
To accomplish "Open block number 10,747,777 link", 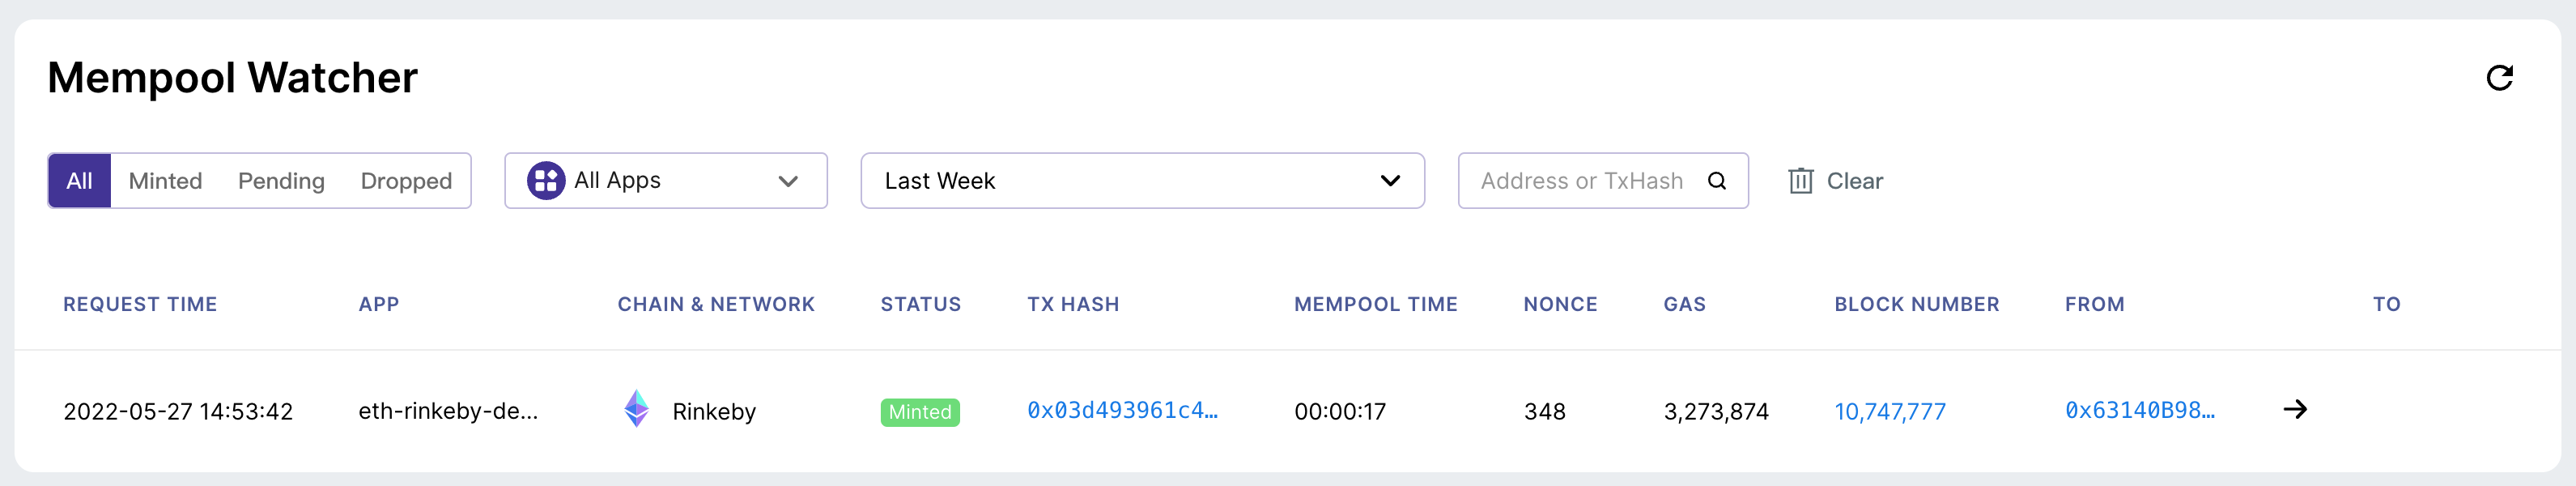I will click(1889, 411).
